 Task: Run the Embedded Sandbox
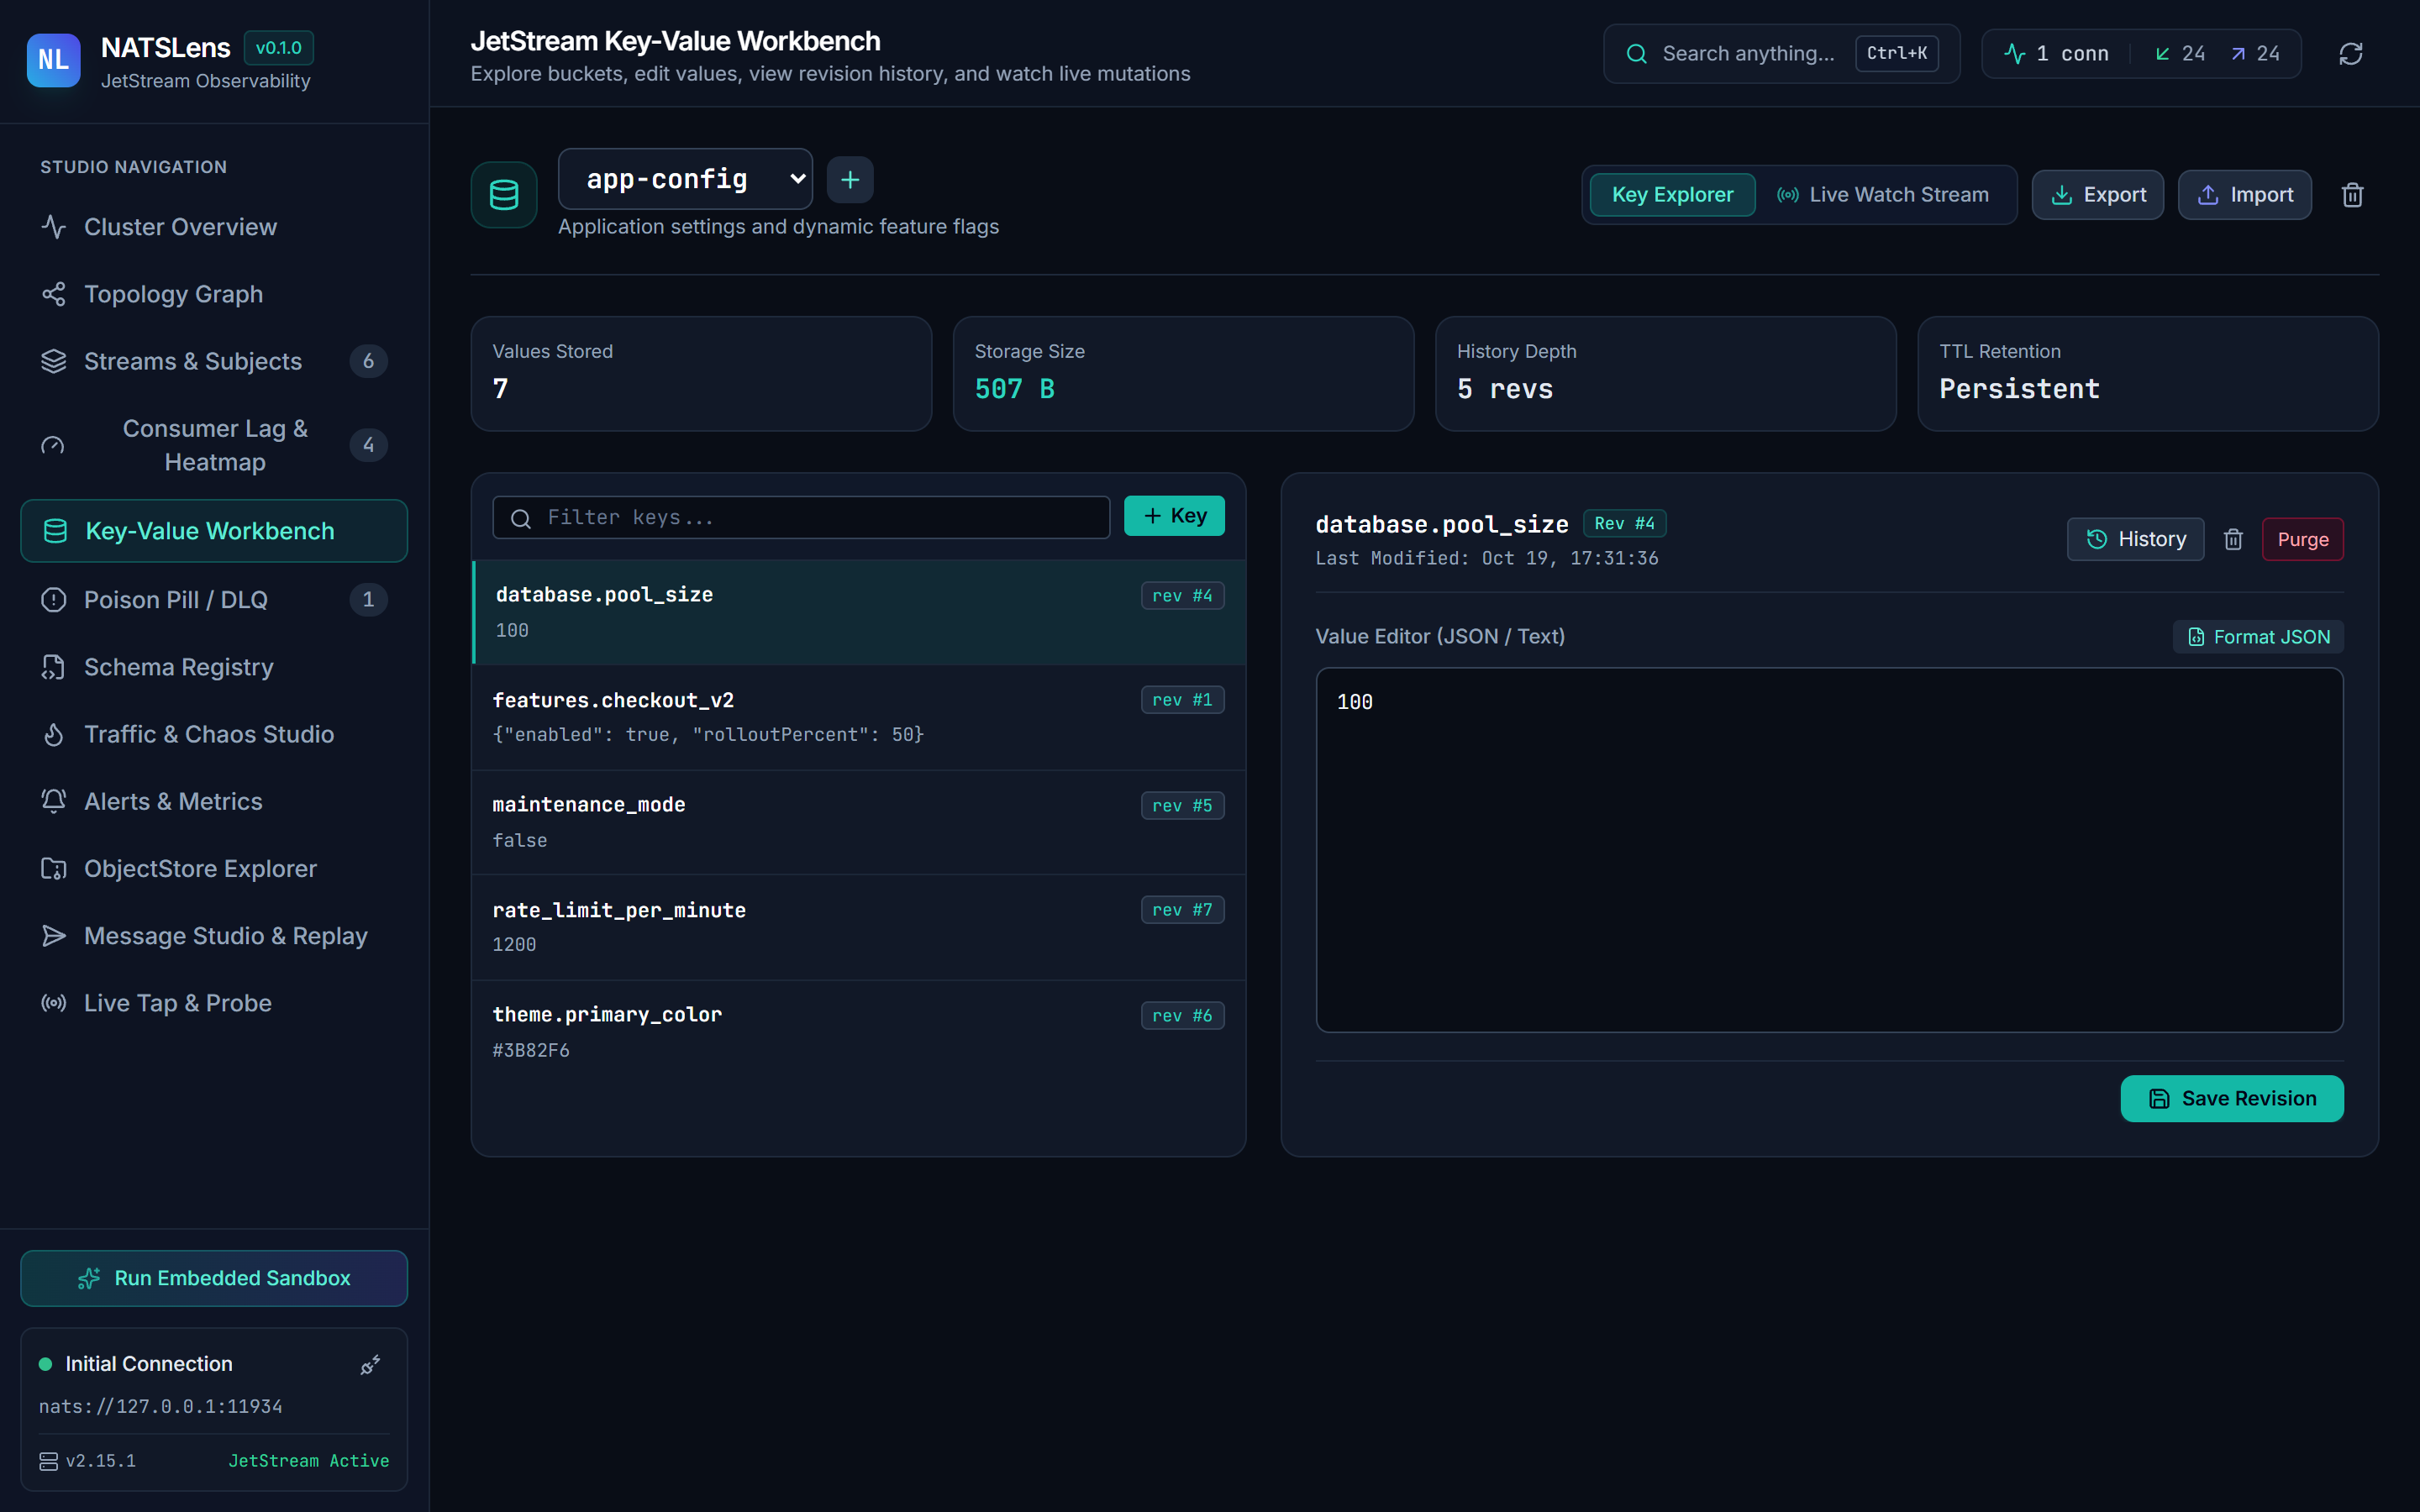coord(214,1278)
